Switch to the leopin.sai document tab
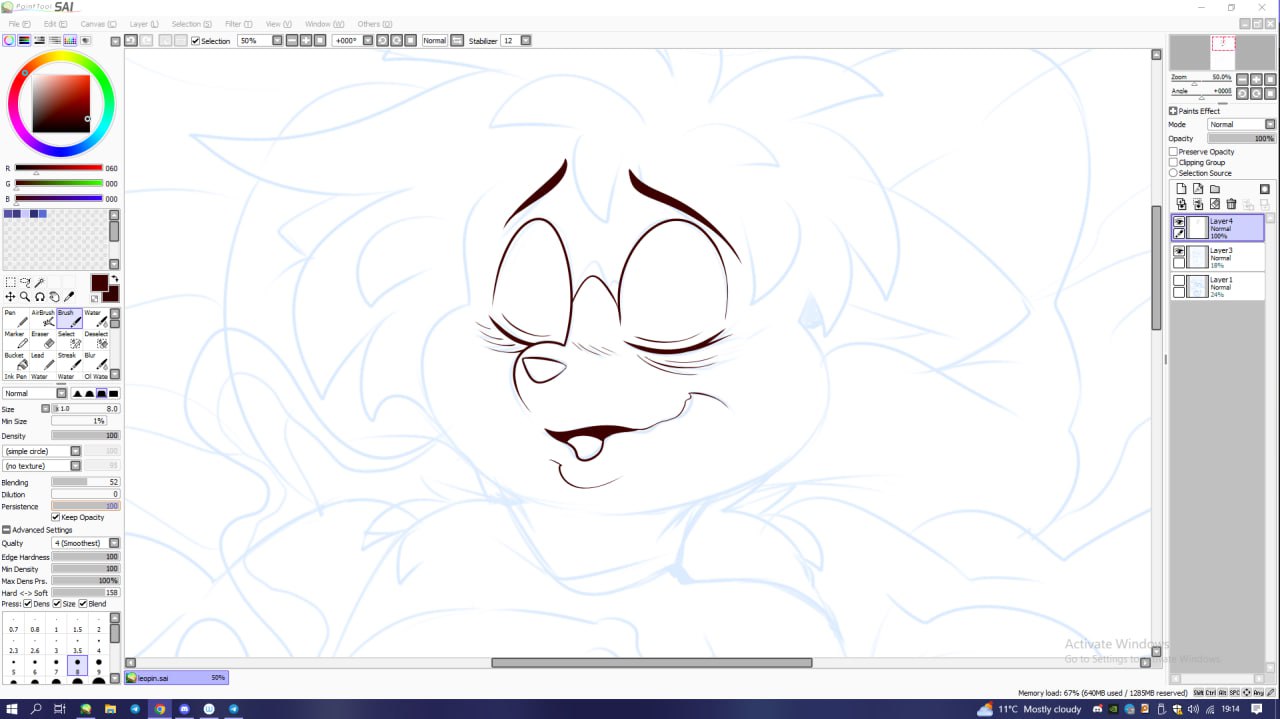 tap(176, 678)
